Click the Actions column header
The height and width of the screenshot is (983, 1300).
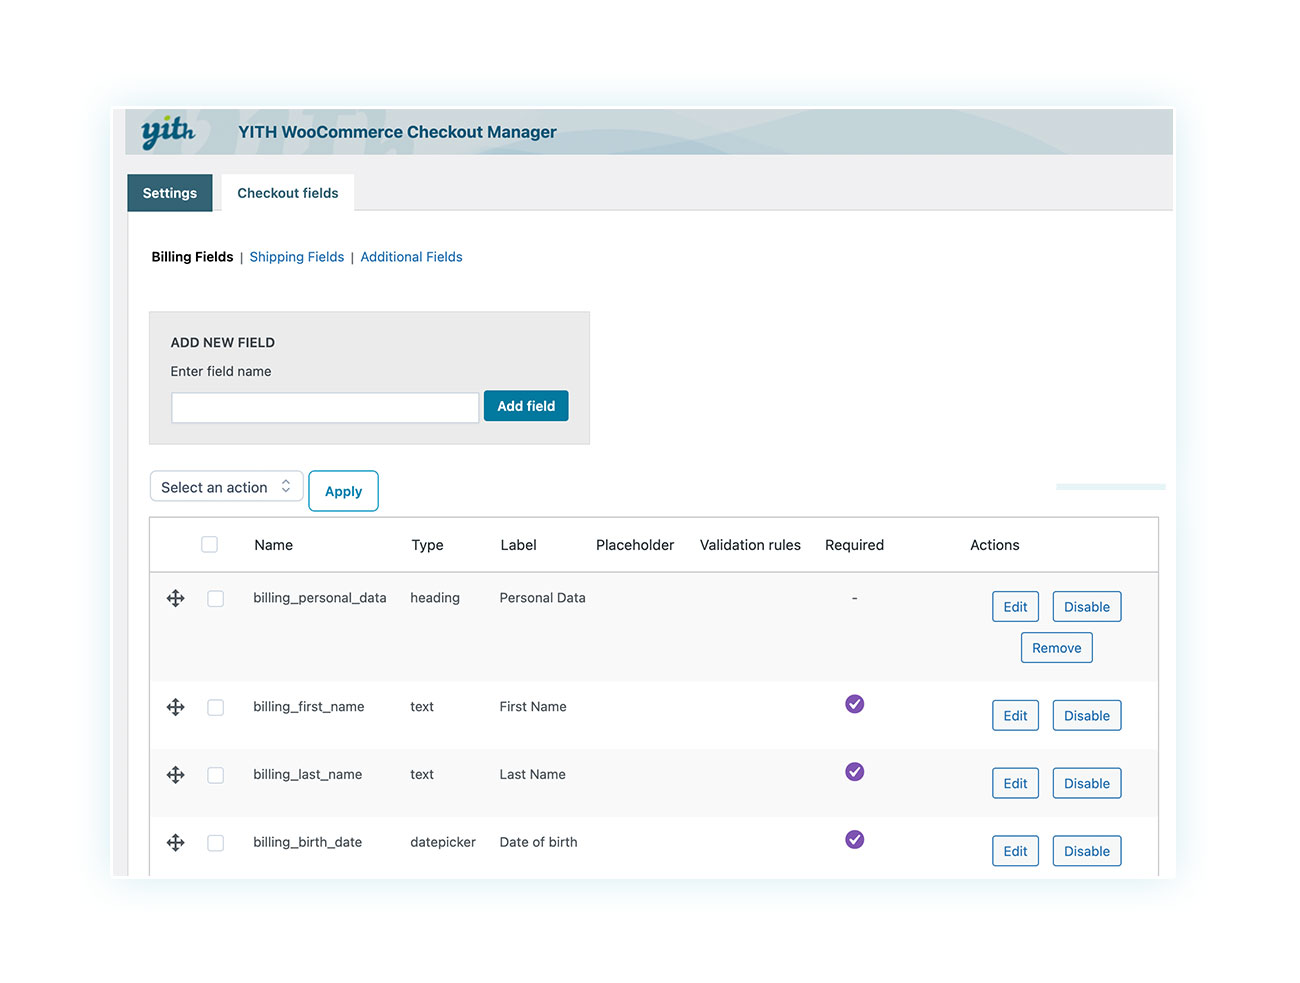[x=995, y=545]
